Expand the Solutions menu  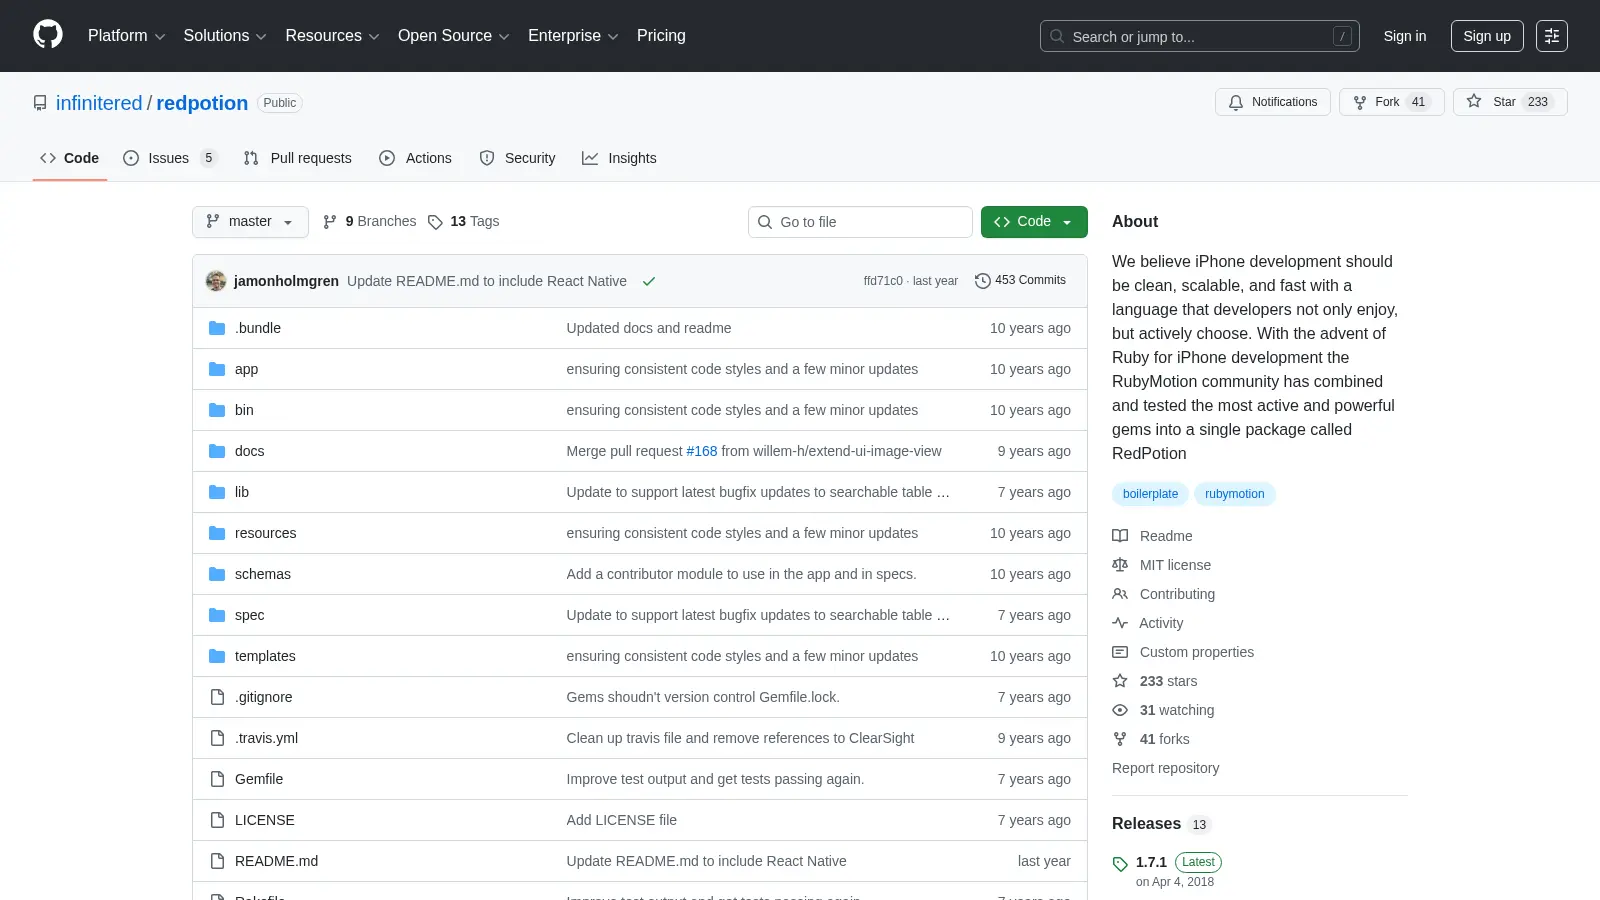tap(225, 36)
